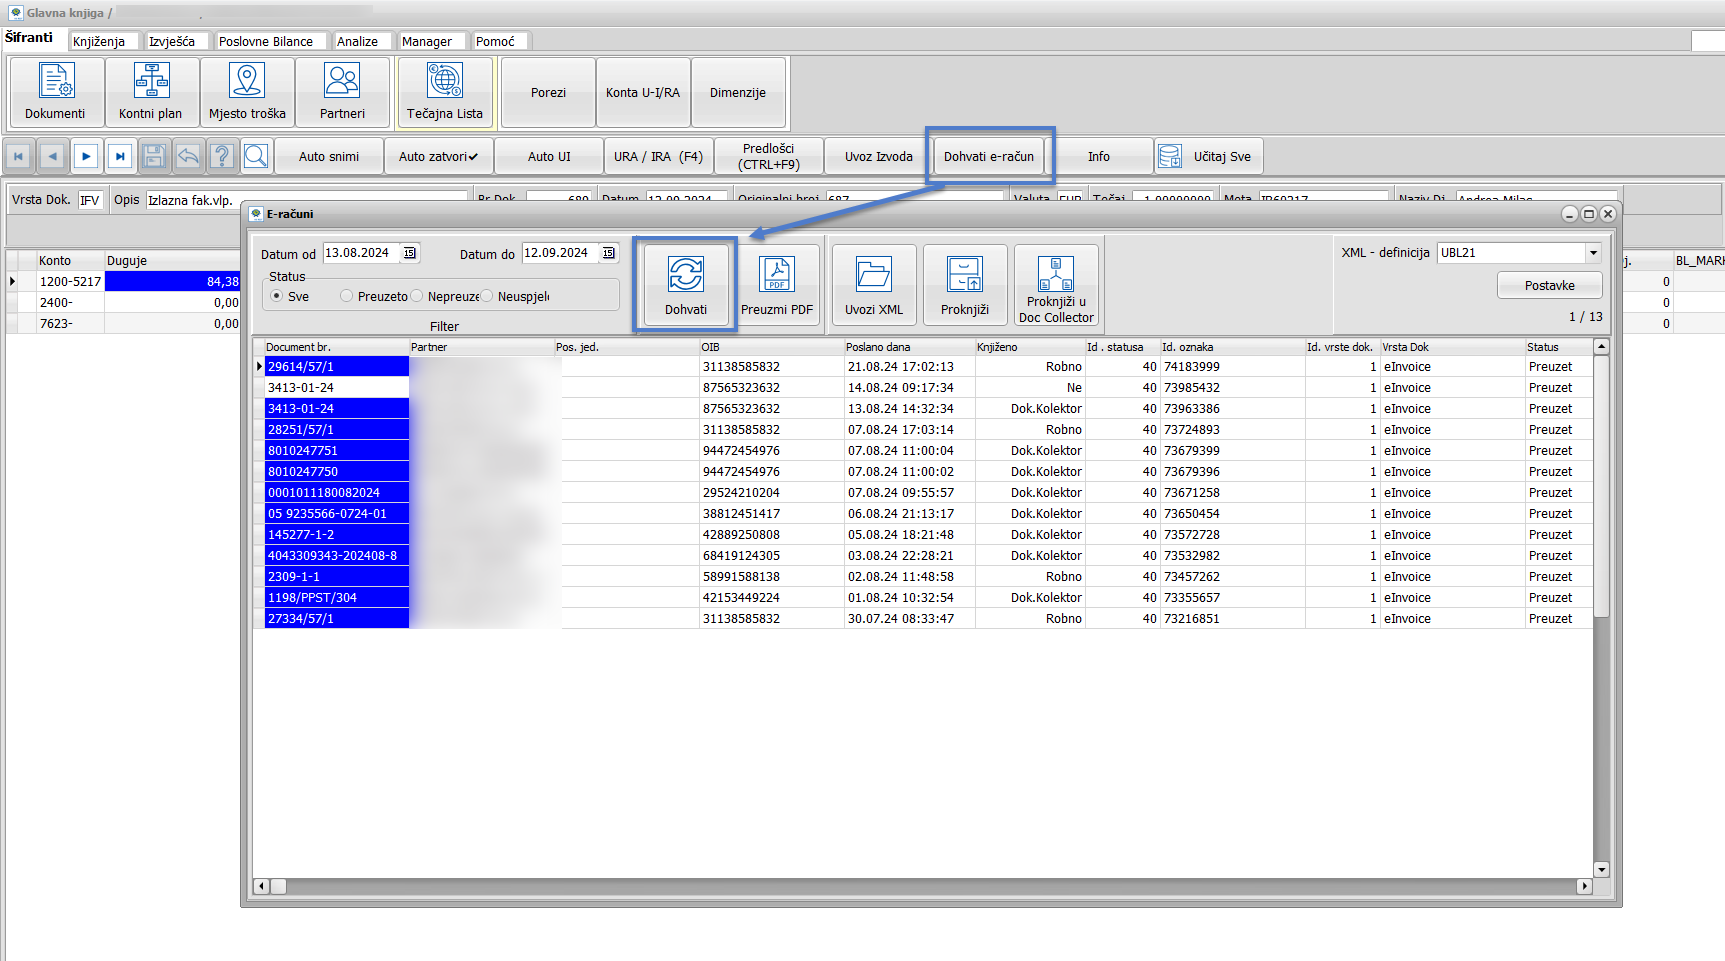Select document row 1198/PPST/304
Viewport: 1725px width, 961px height.
click(x=923, y=598)
